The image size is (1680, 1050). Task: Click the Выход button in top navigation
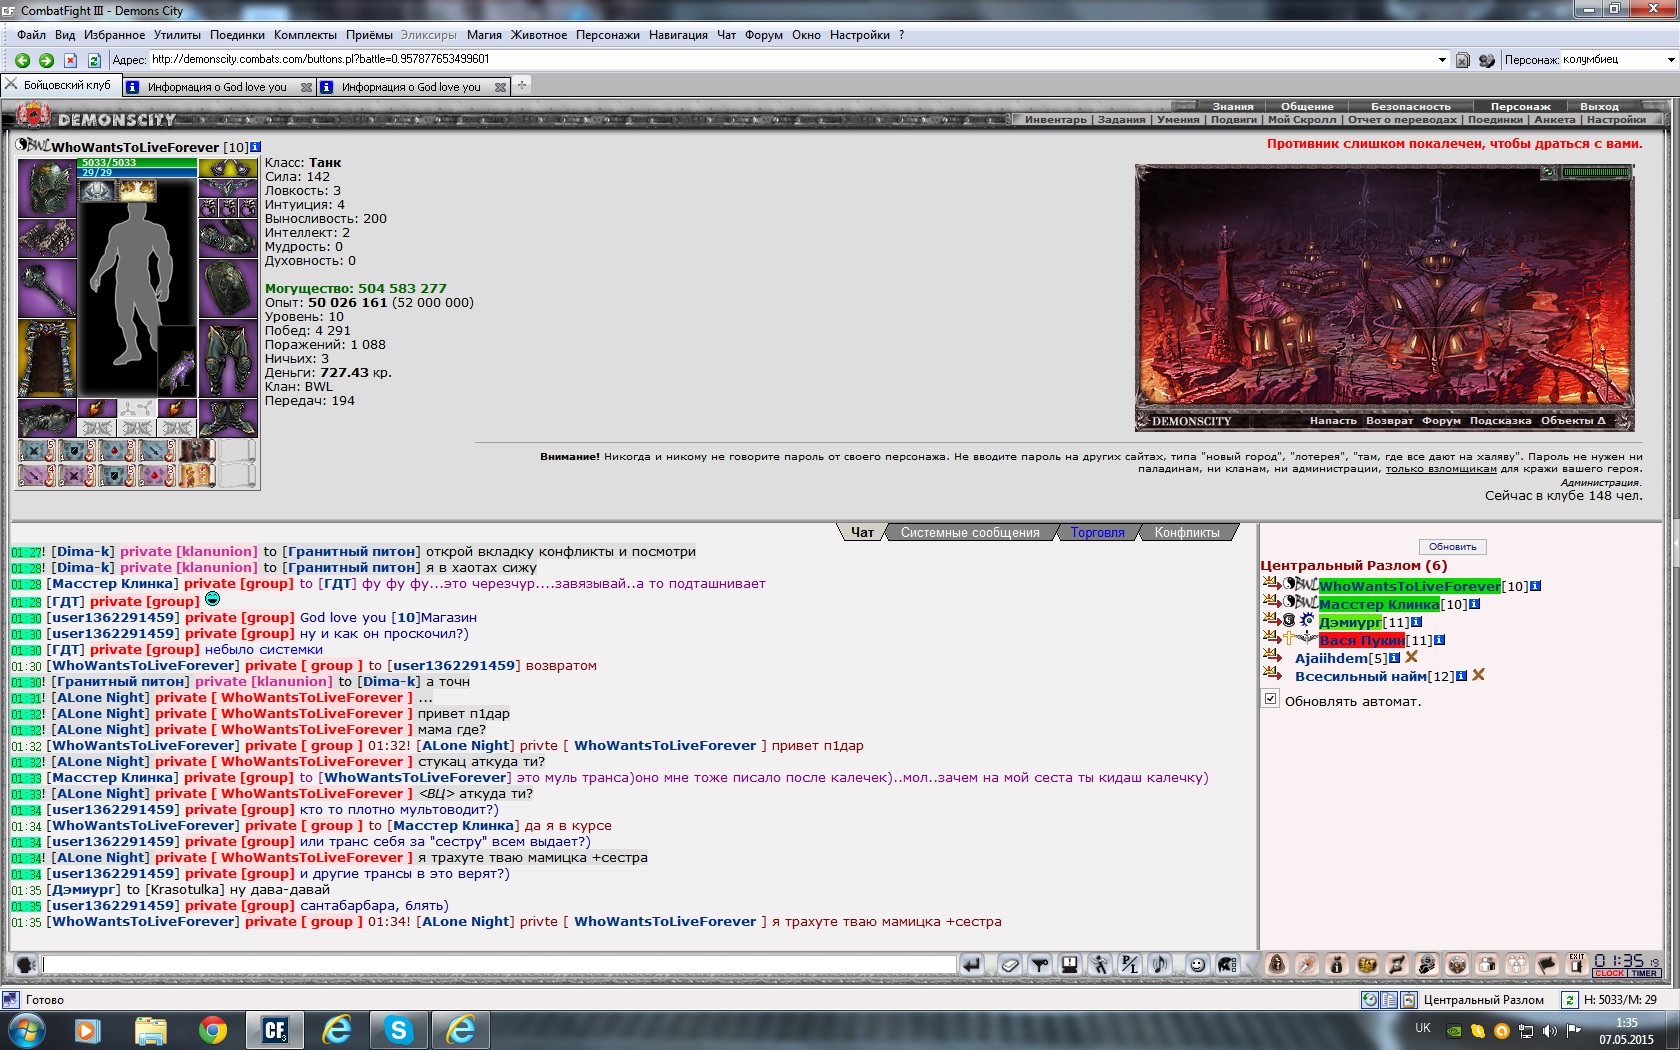(x=1599, y=106)
